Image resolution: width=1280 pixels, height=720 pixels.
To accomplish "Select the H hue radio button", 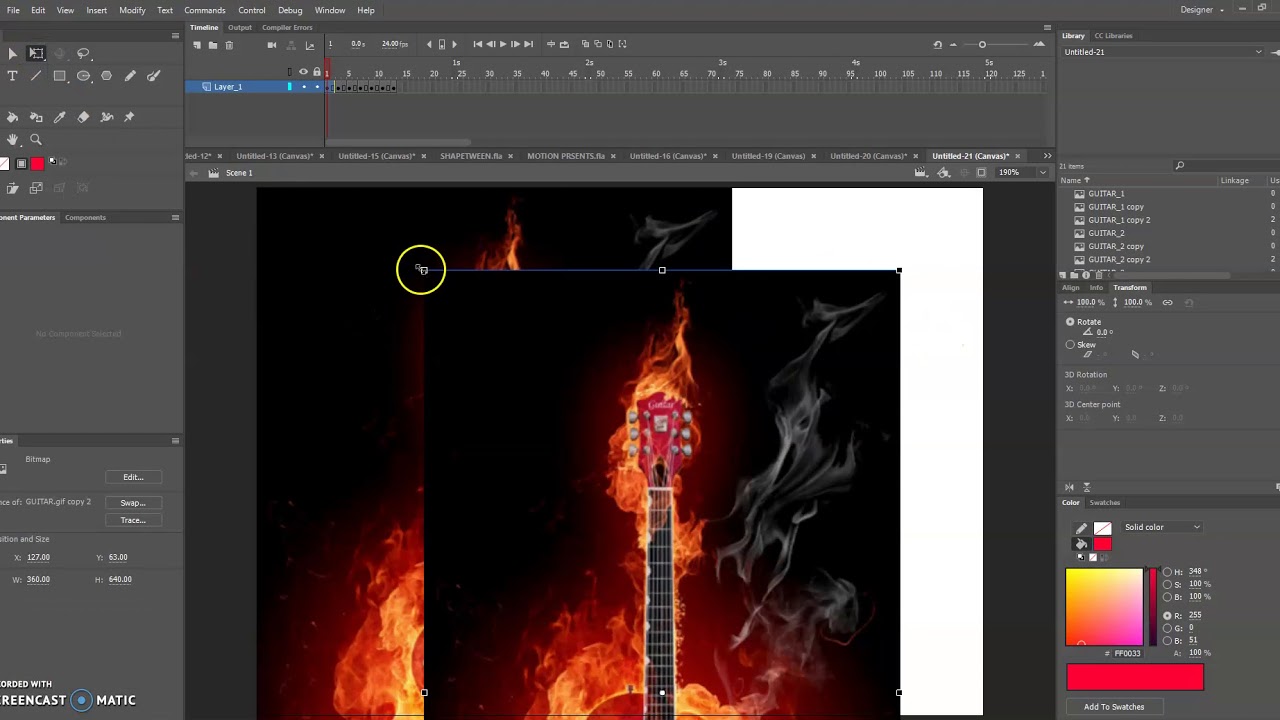I will point(1167,572).
